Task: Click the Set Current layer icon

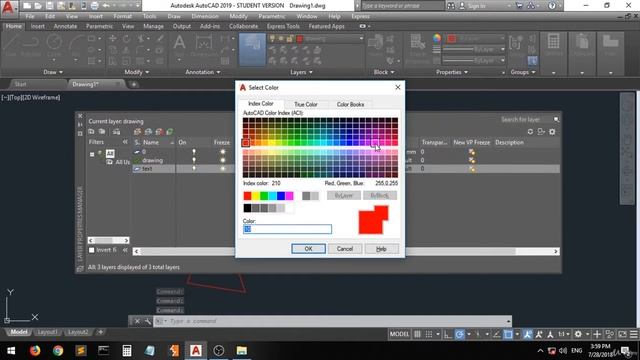Action: (x=169, y=132)
